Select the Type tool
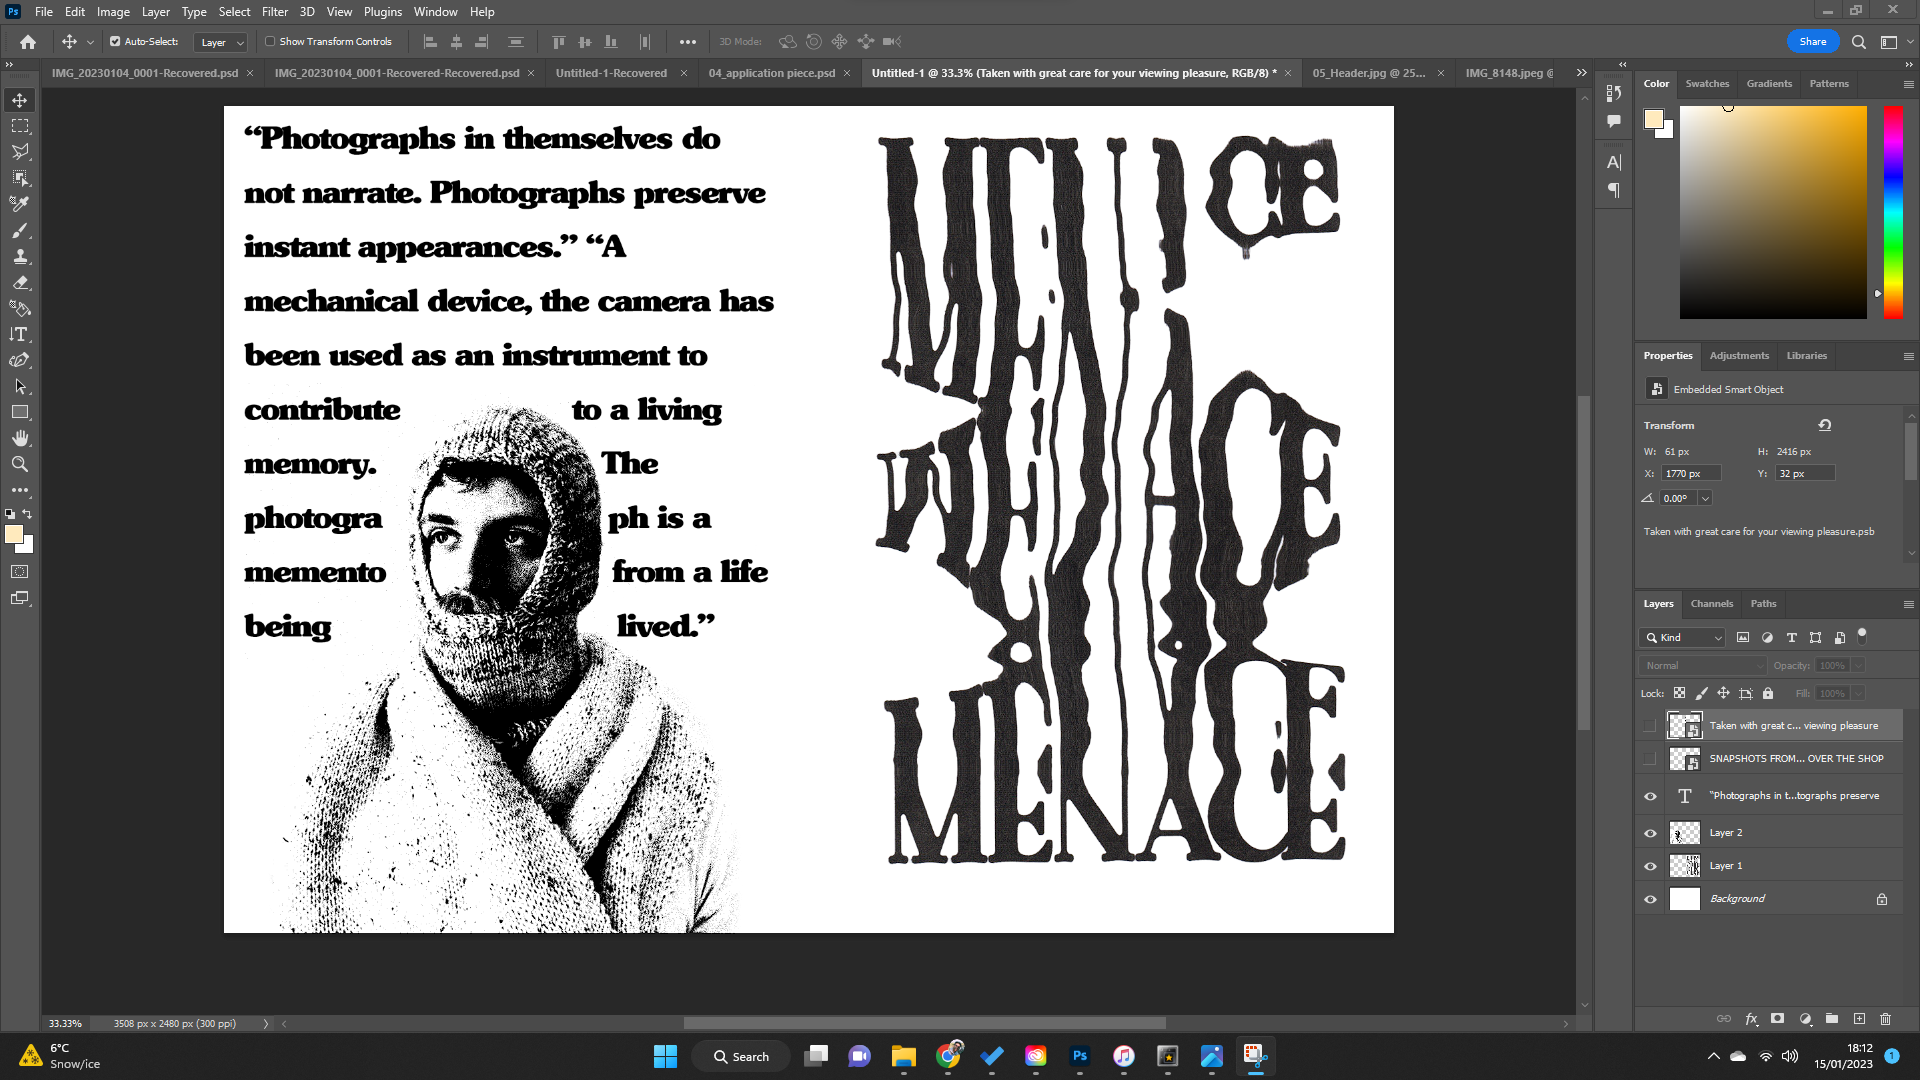This screenshot has width=1920, height=1080. click(x=20, y=335)
